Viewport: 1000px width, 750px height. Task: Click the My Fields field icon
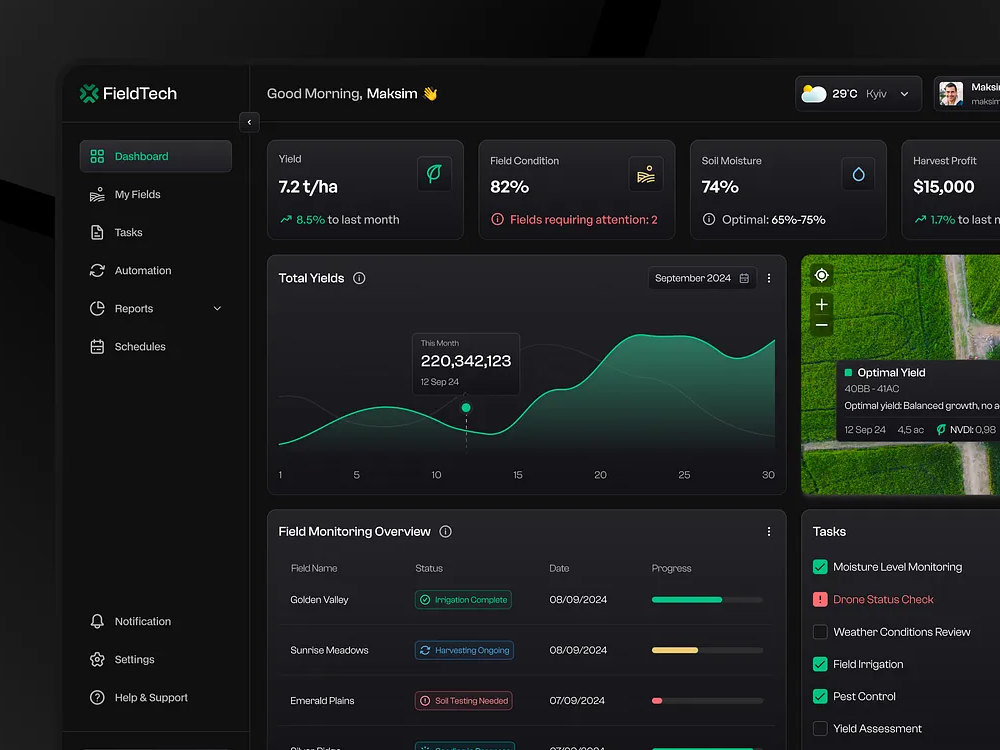click(x=97, y=195)
